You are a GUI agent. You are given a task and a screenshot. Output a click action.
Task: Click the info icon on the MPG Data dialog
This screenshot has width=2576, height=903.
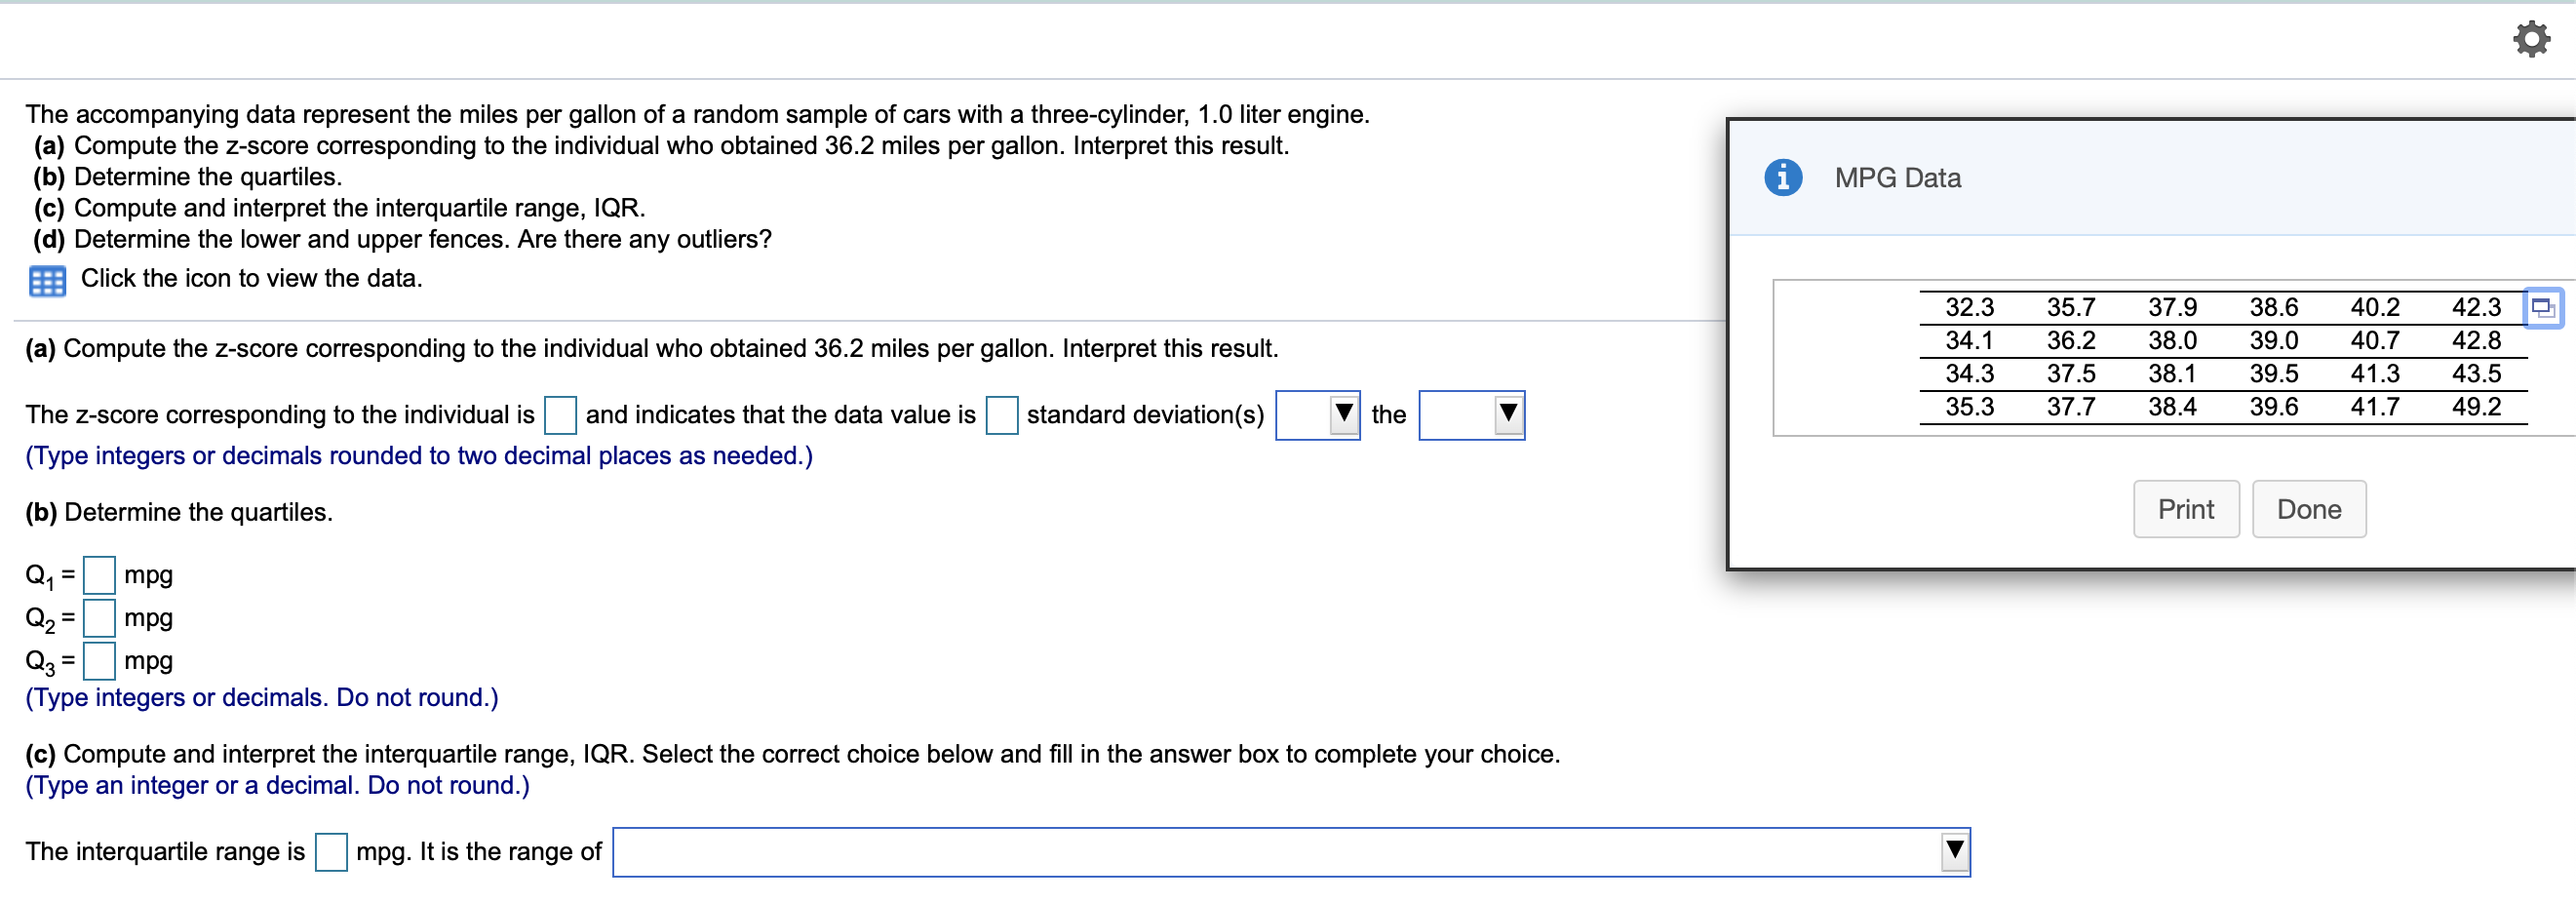point(1783,177)
